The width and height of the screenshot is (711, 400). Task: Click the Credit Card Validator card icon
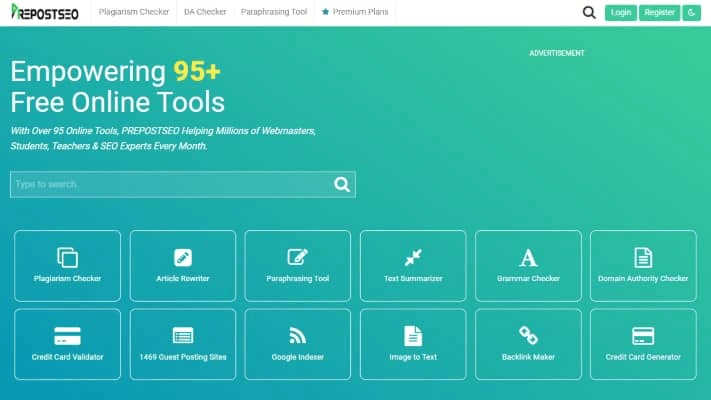coord(68,336)
